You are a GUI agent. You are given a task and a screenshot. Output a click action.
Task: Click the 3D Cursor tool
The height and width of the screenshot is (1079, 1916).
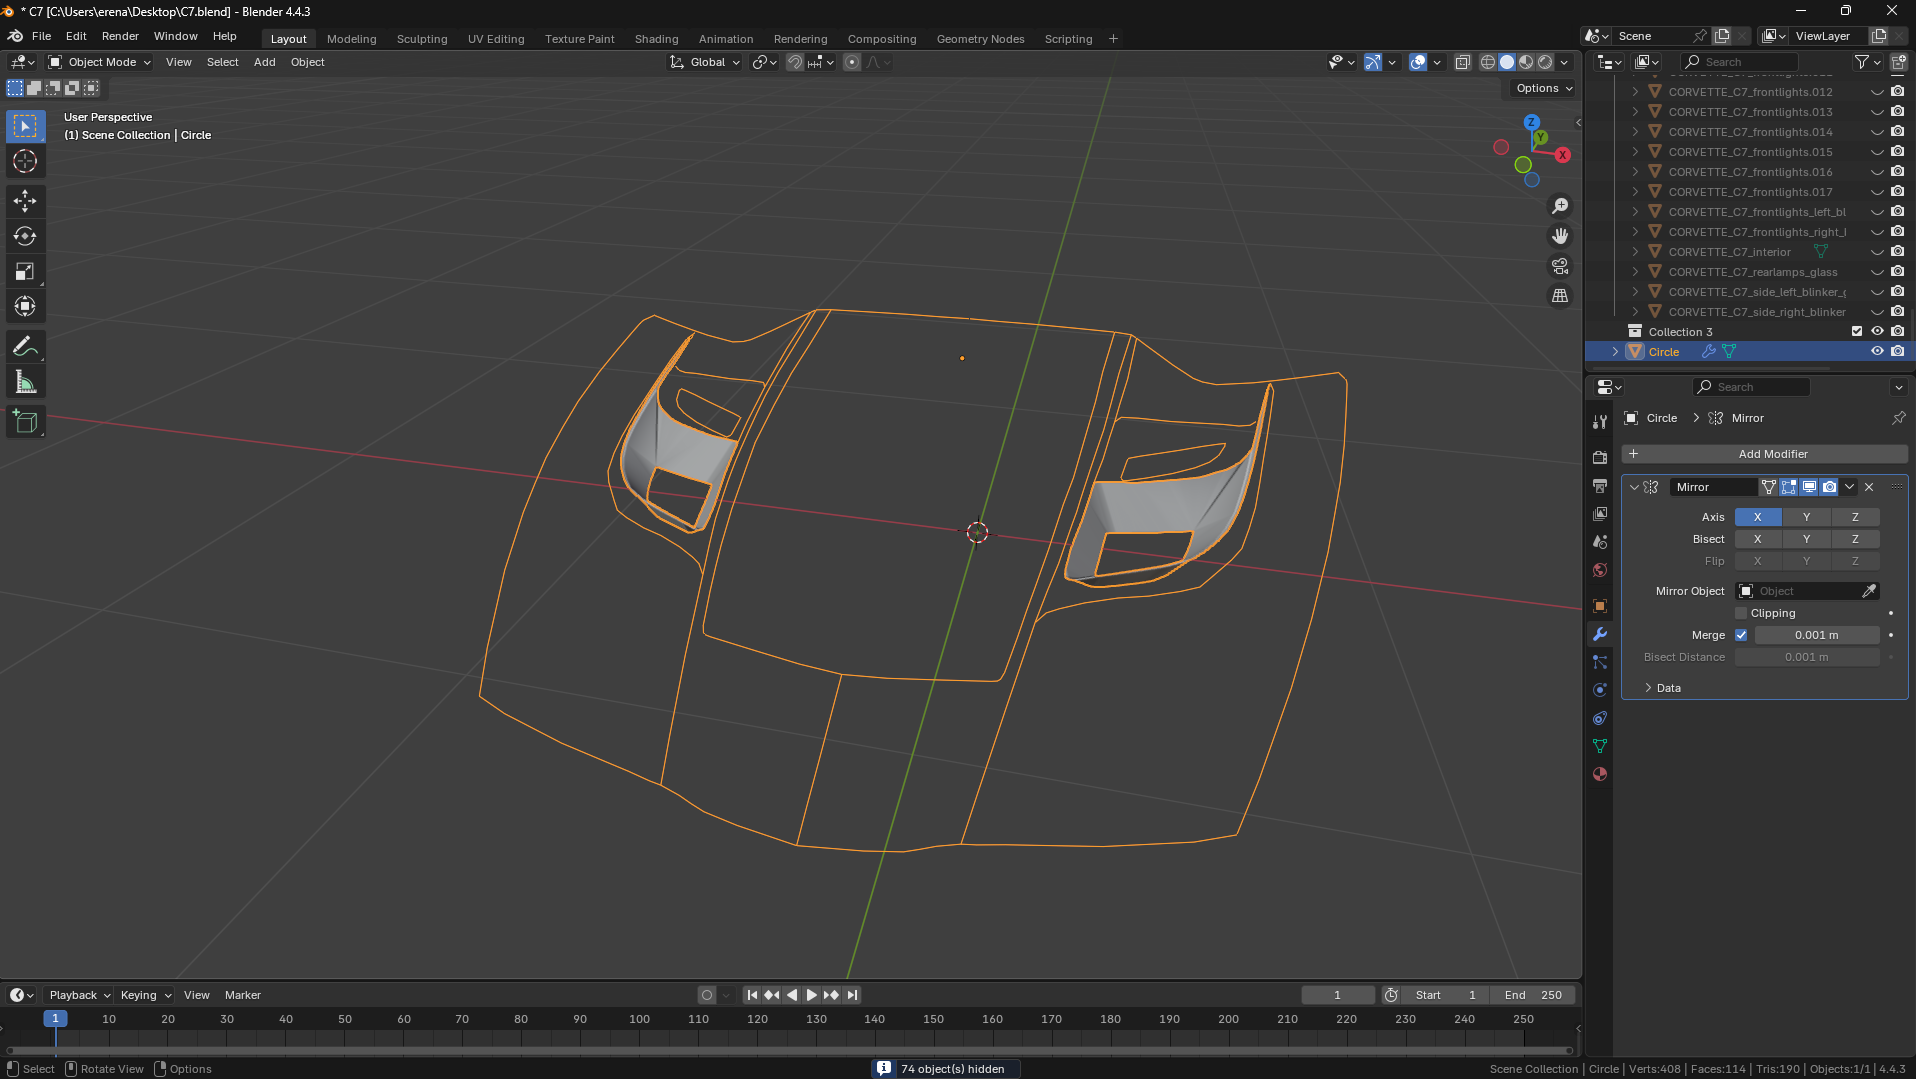coord(25,161)
